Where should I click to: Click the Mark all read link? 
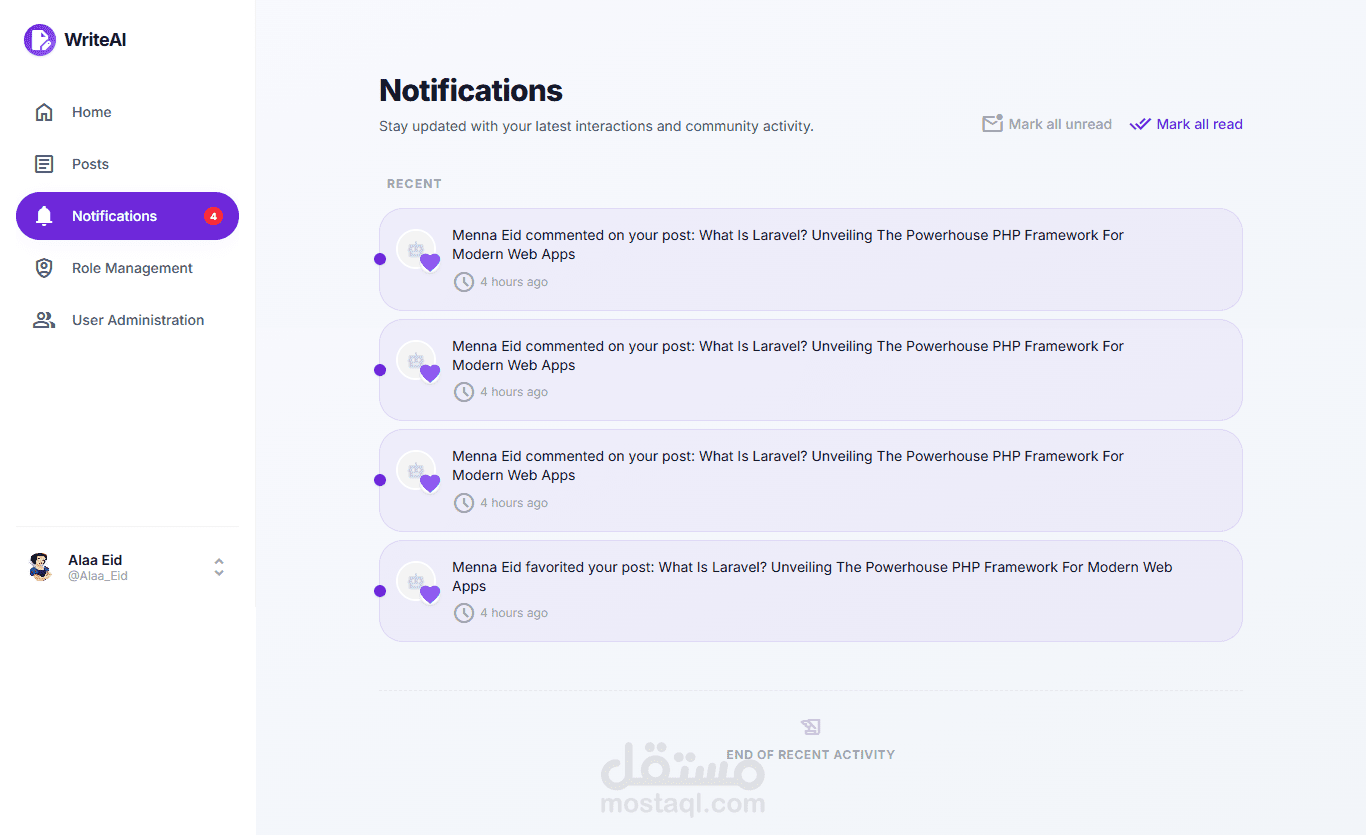tap(1186, 124)
